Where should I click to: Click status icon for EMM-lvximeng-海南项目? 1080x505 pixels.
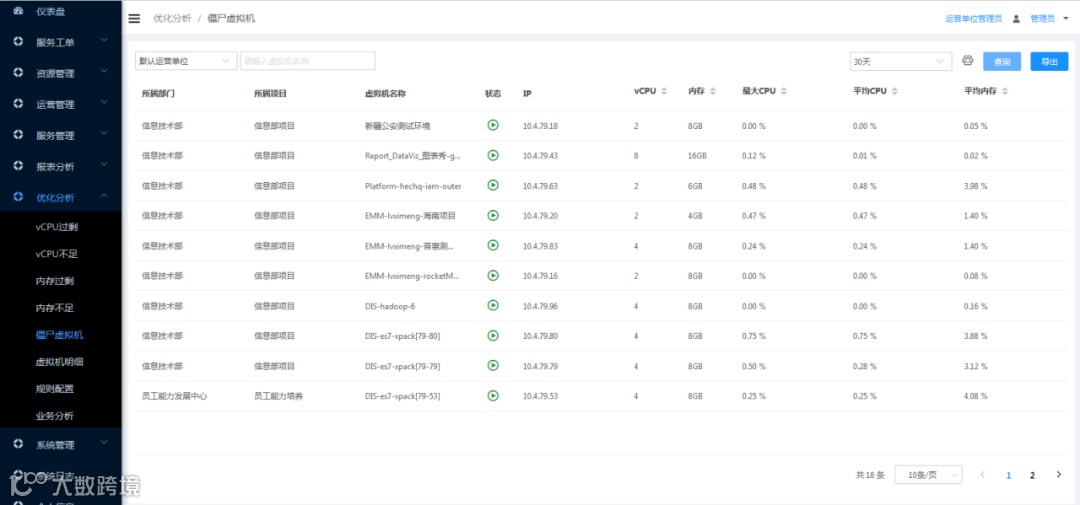tap(492, 215)
